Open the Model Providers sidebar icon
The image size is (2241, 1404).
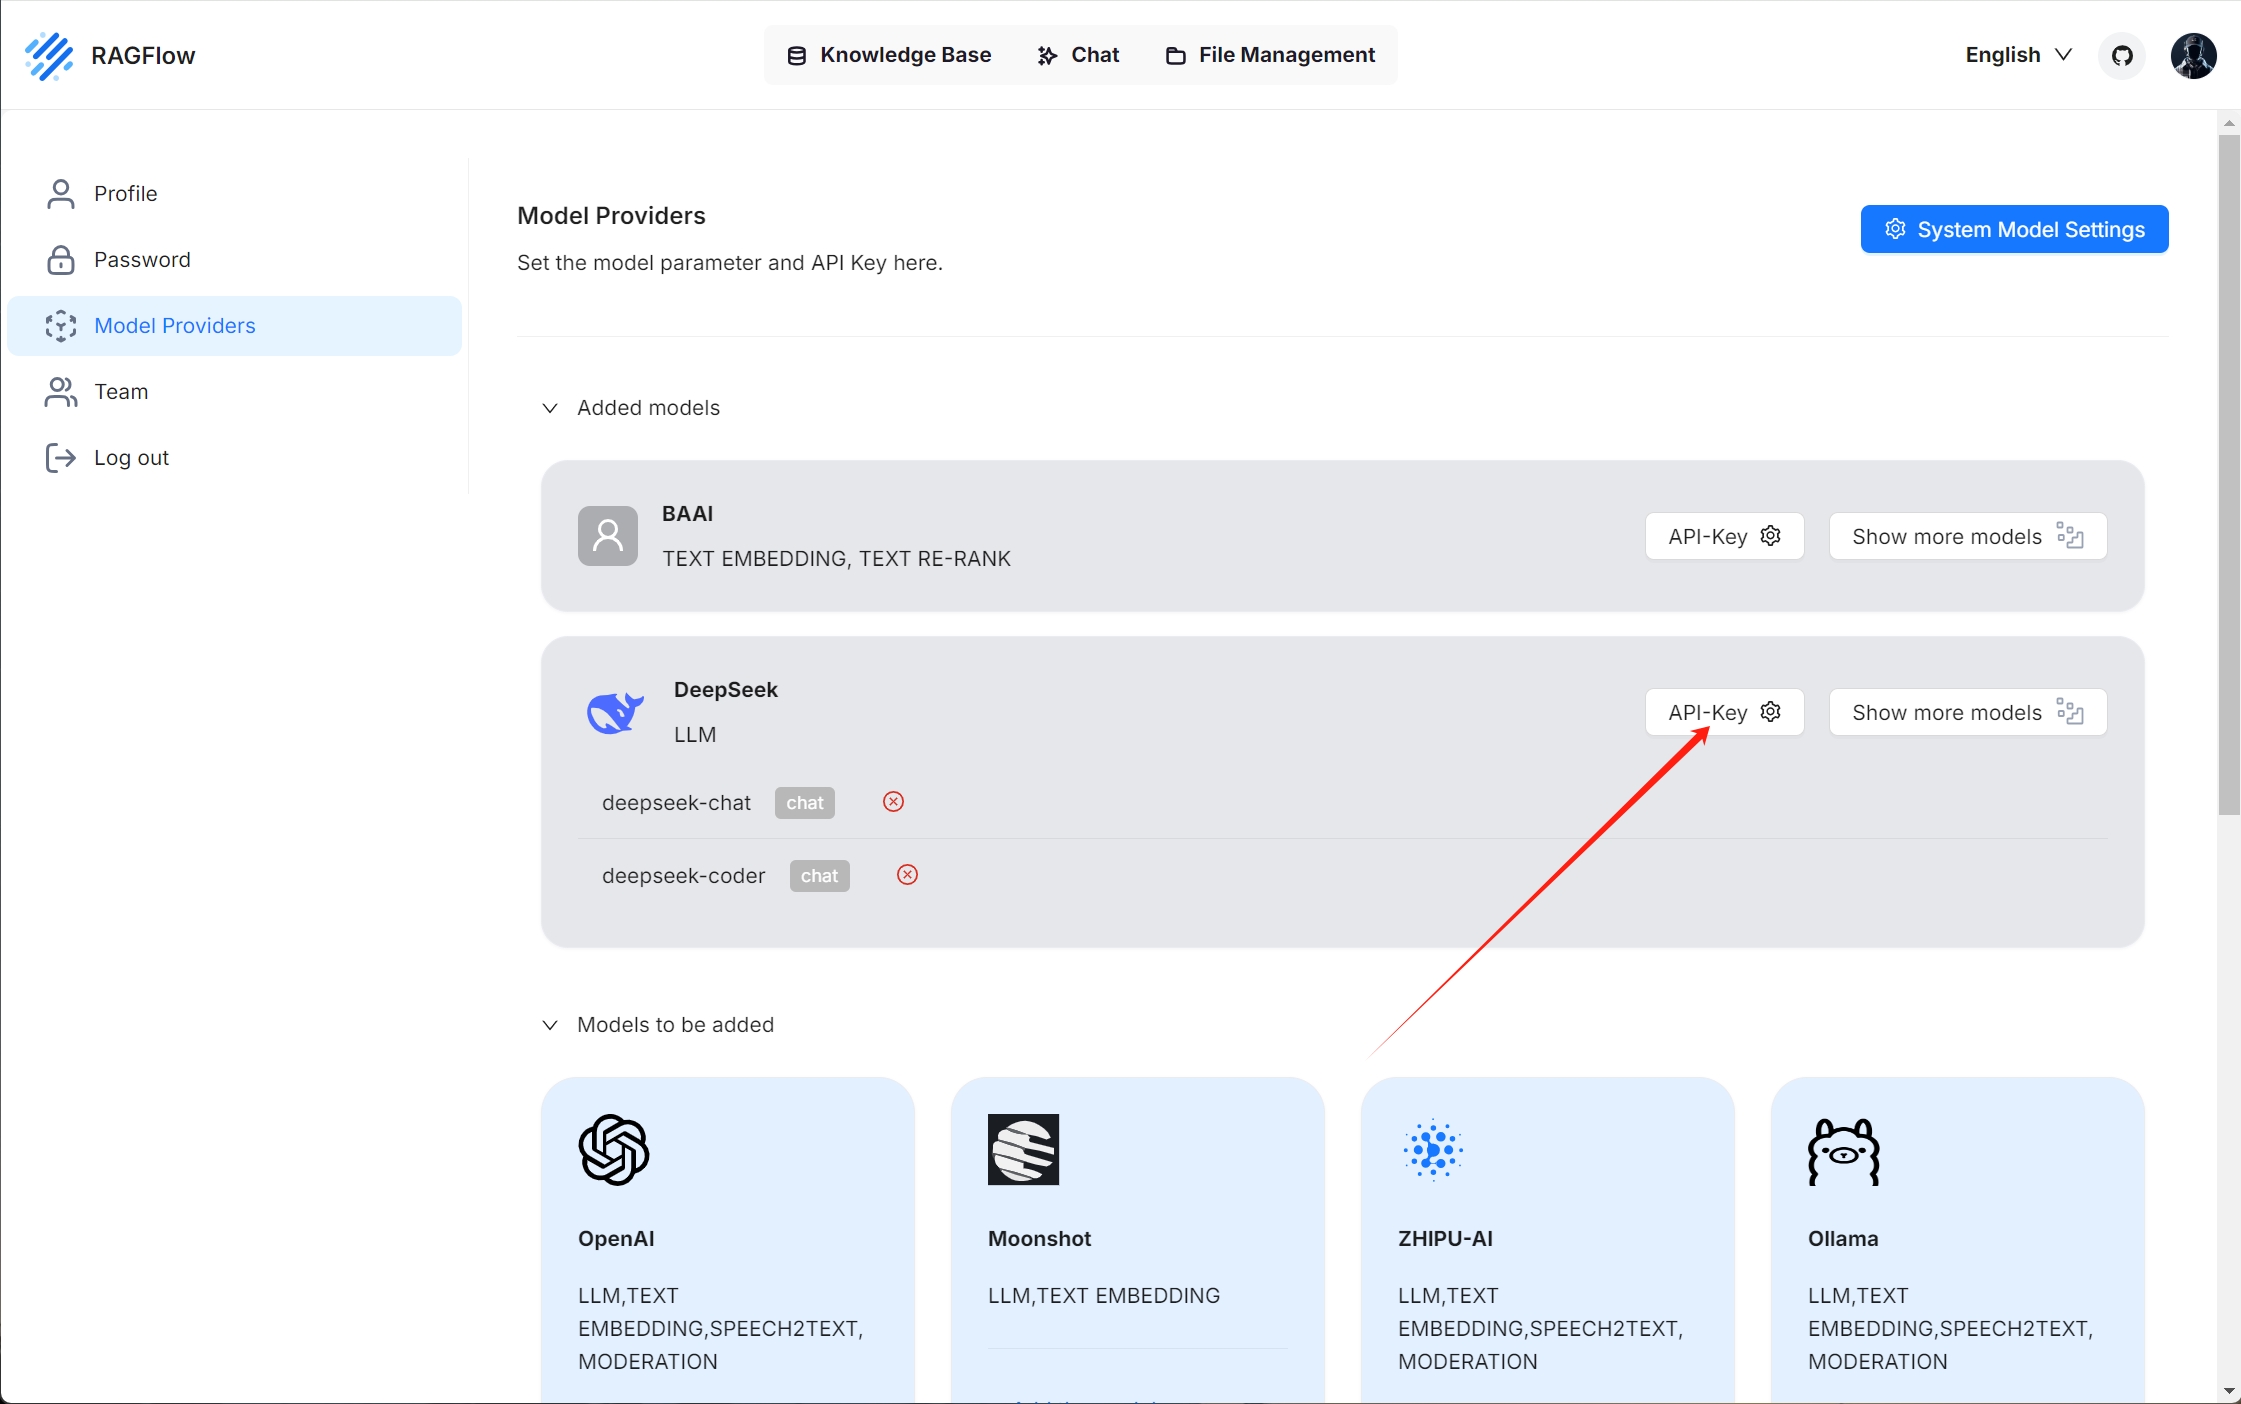[60, 326]
